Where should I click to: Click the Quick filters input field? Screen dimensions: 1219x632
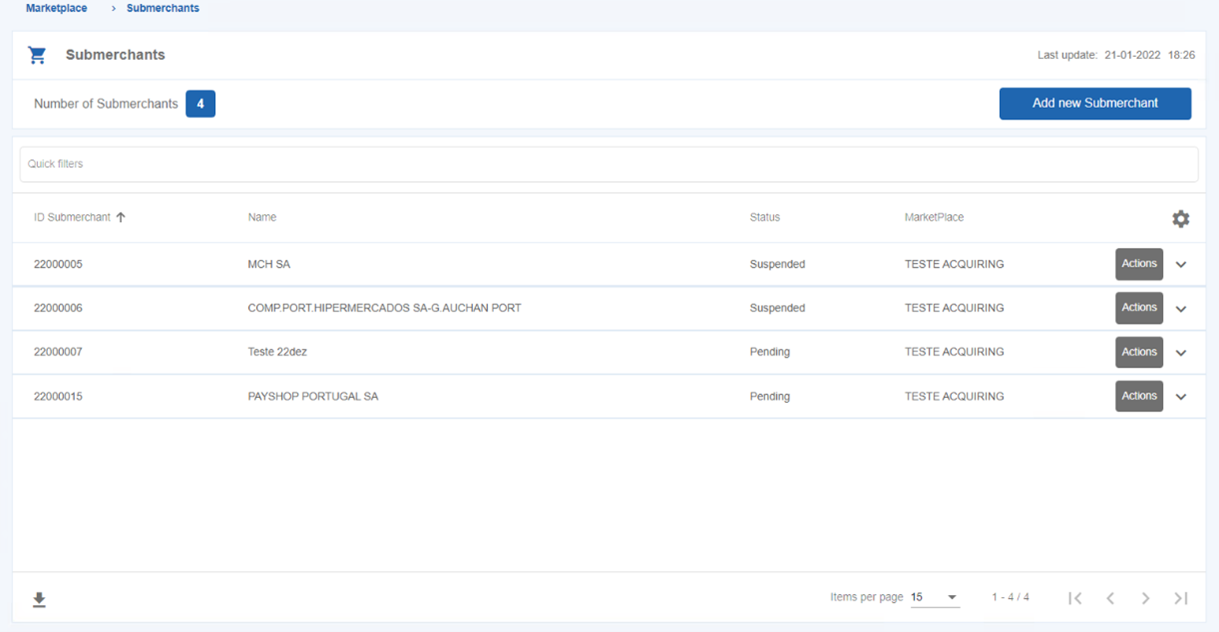[x=608, y=164]
